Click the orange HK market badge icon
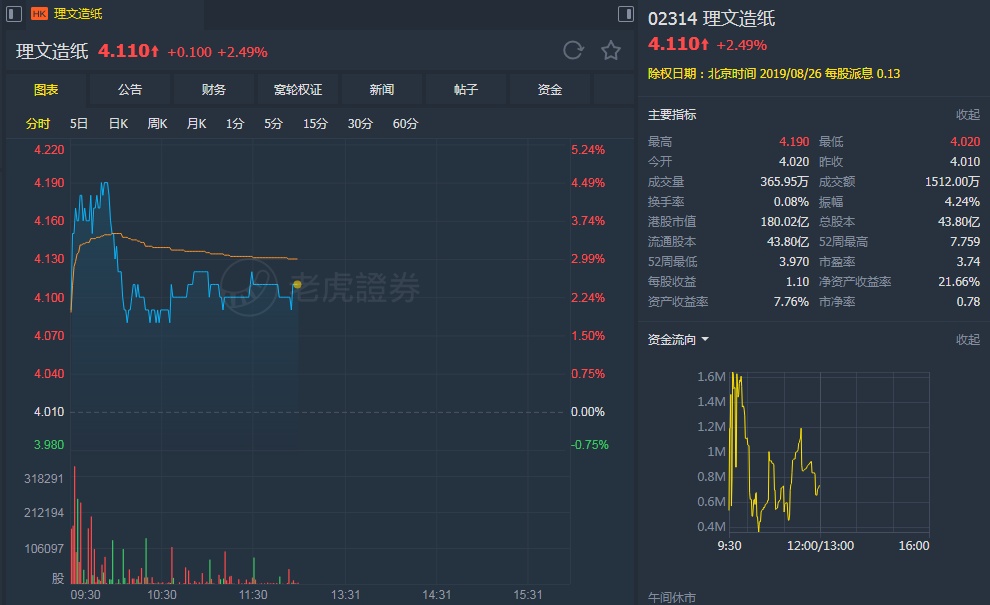 point(40,14)
